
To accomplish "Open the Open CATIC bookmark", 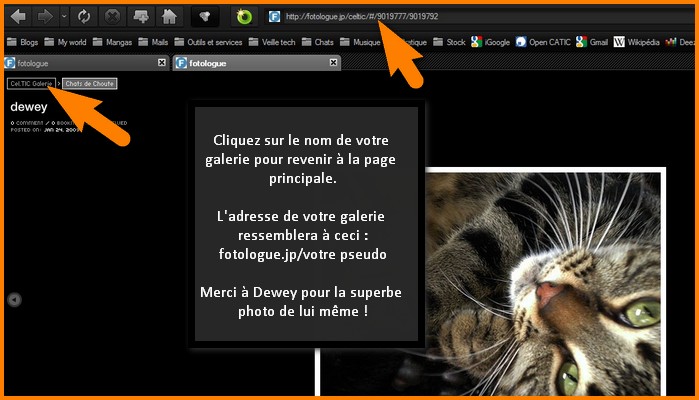I will pos(543,42).
